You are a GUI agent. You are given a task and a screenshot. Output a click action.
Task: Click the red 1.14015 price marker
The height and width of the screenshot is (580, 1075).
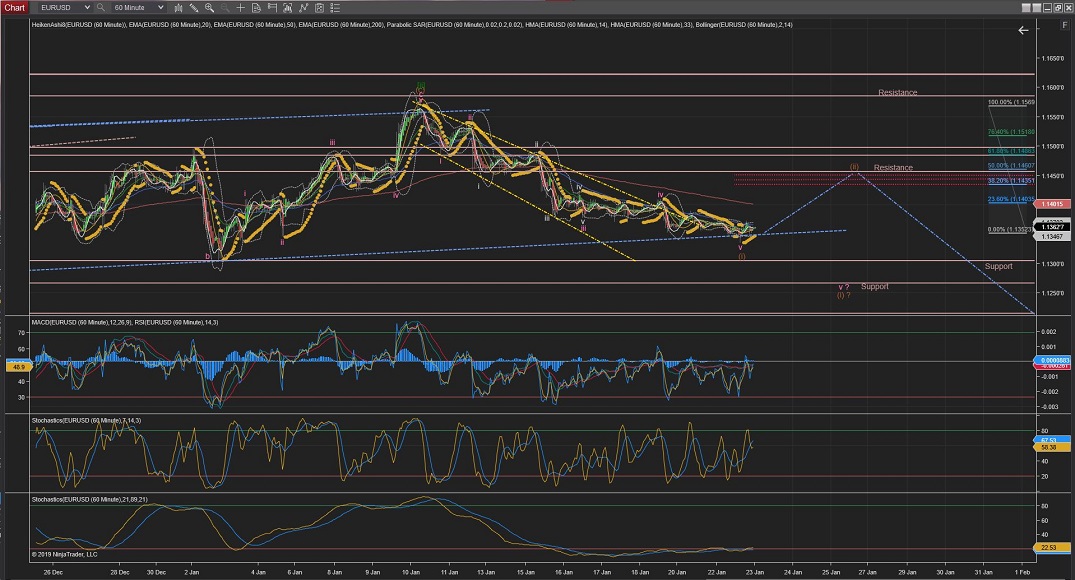click(x=1052, y=204)
